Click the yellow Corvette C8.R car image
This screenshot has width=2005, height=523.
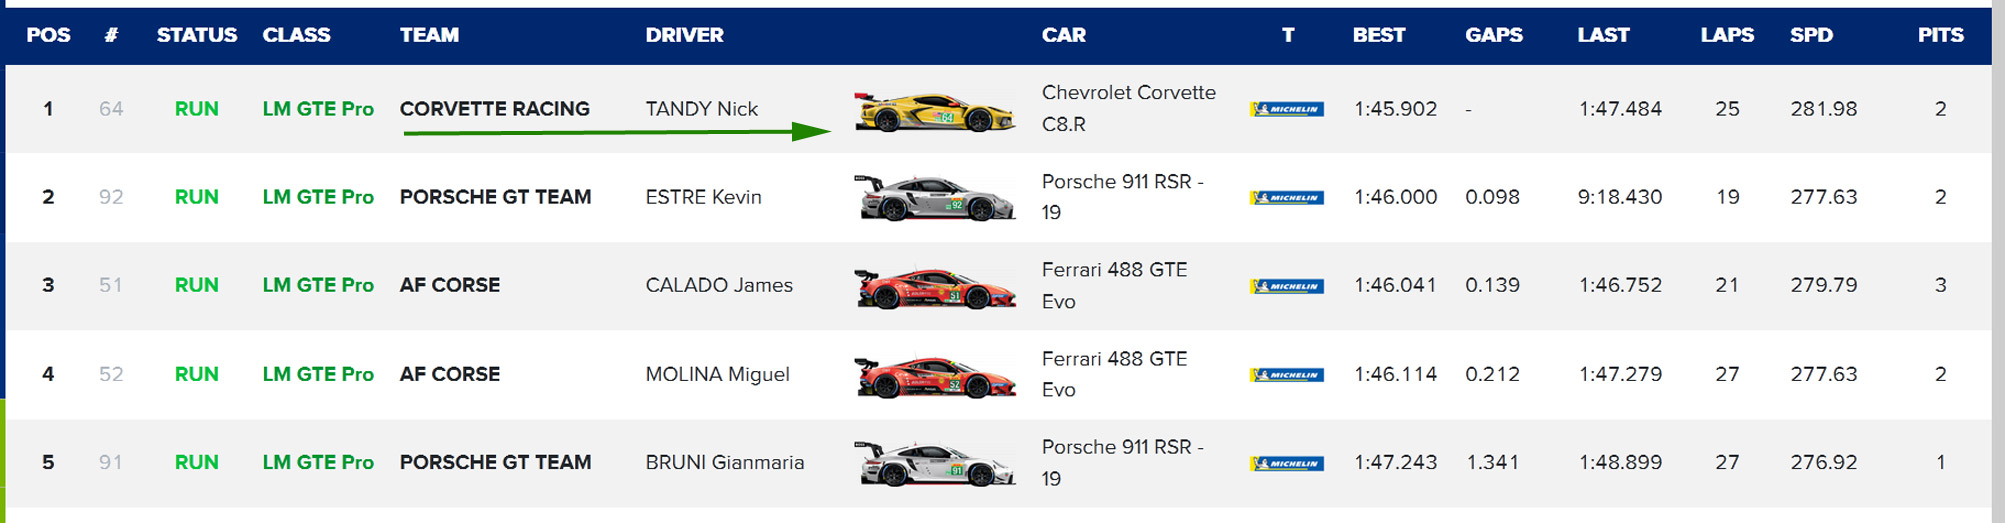(935, 111)
